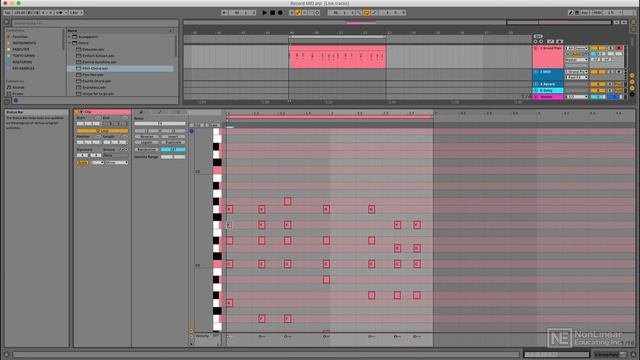Screen dimensions: 640x360
Task: Toggle the Computer MIDI Keyboard icon
Action: point(577,13)
